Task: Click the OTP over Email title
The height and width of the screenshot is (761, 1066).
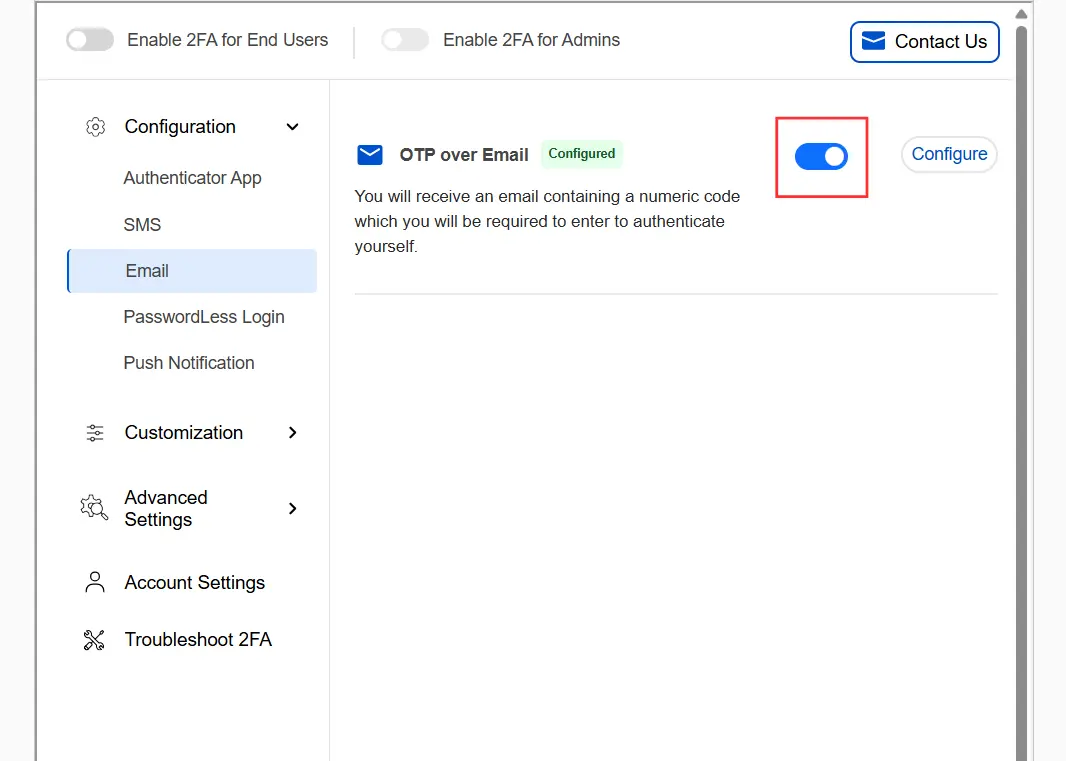Action: click(x=464, y=155)
